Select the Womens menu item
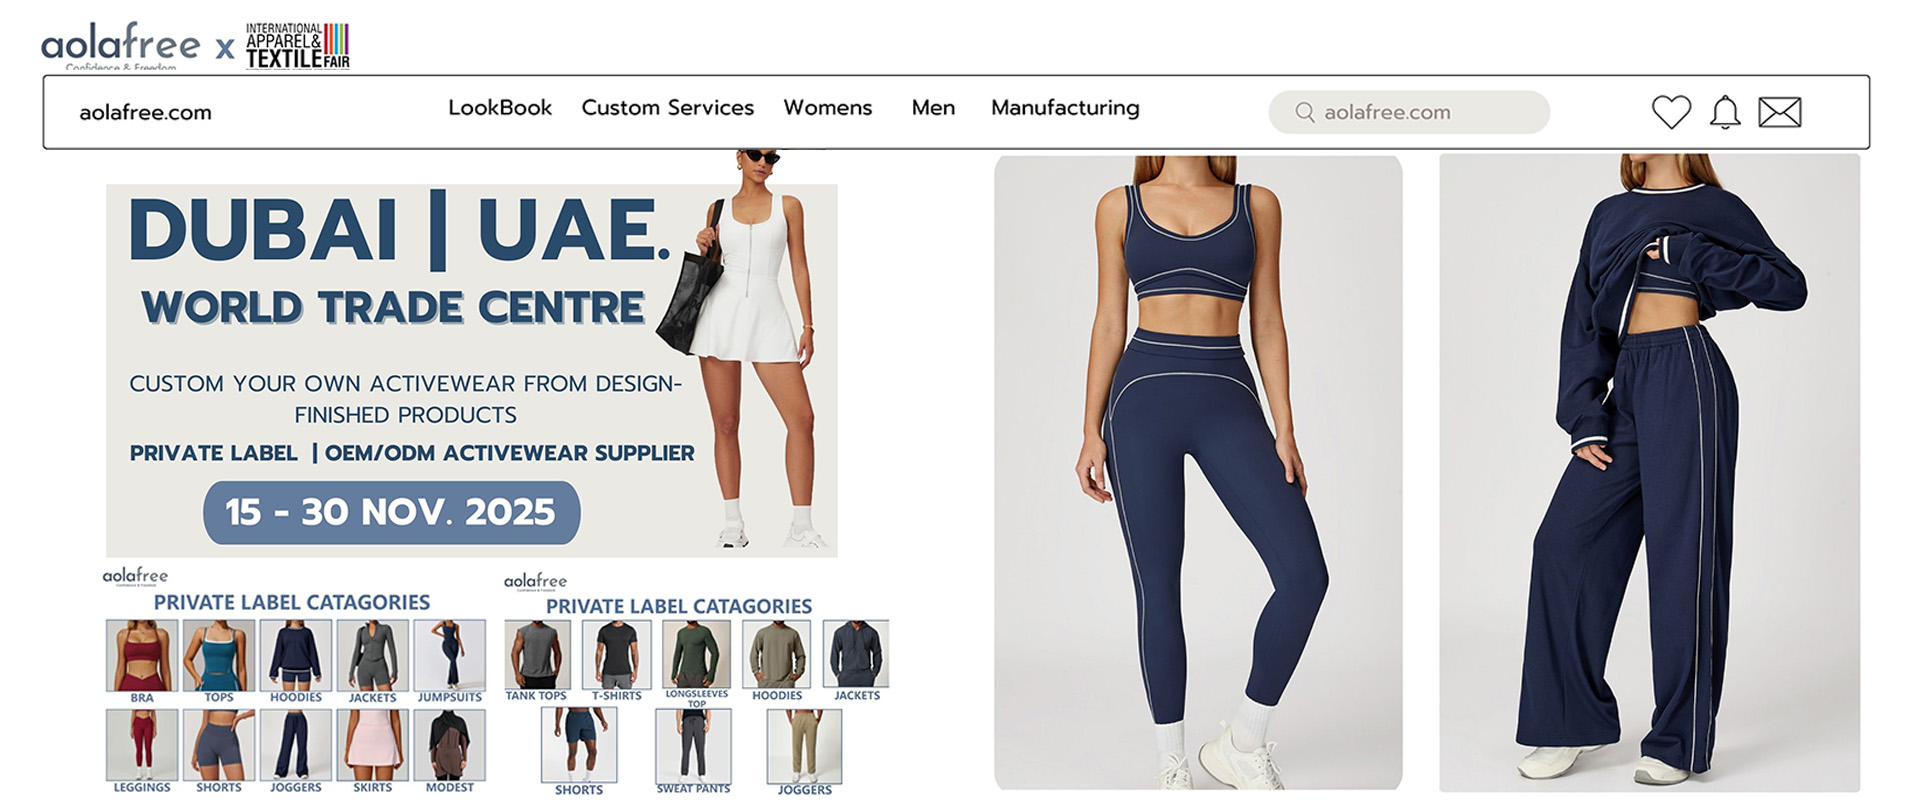The image size is (1920, 800). [828, 107]
